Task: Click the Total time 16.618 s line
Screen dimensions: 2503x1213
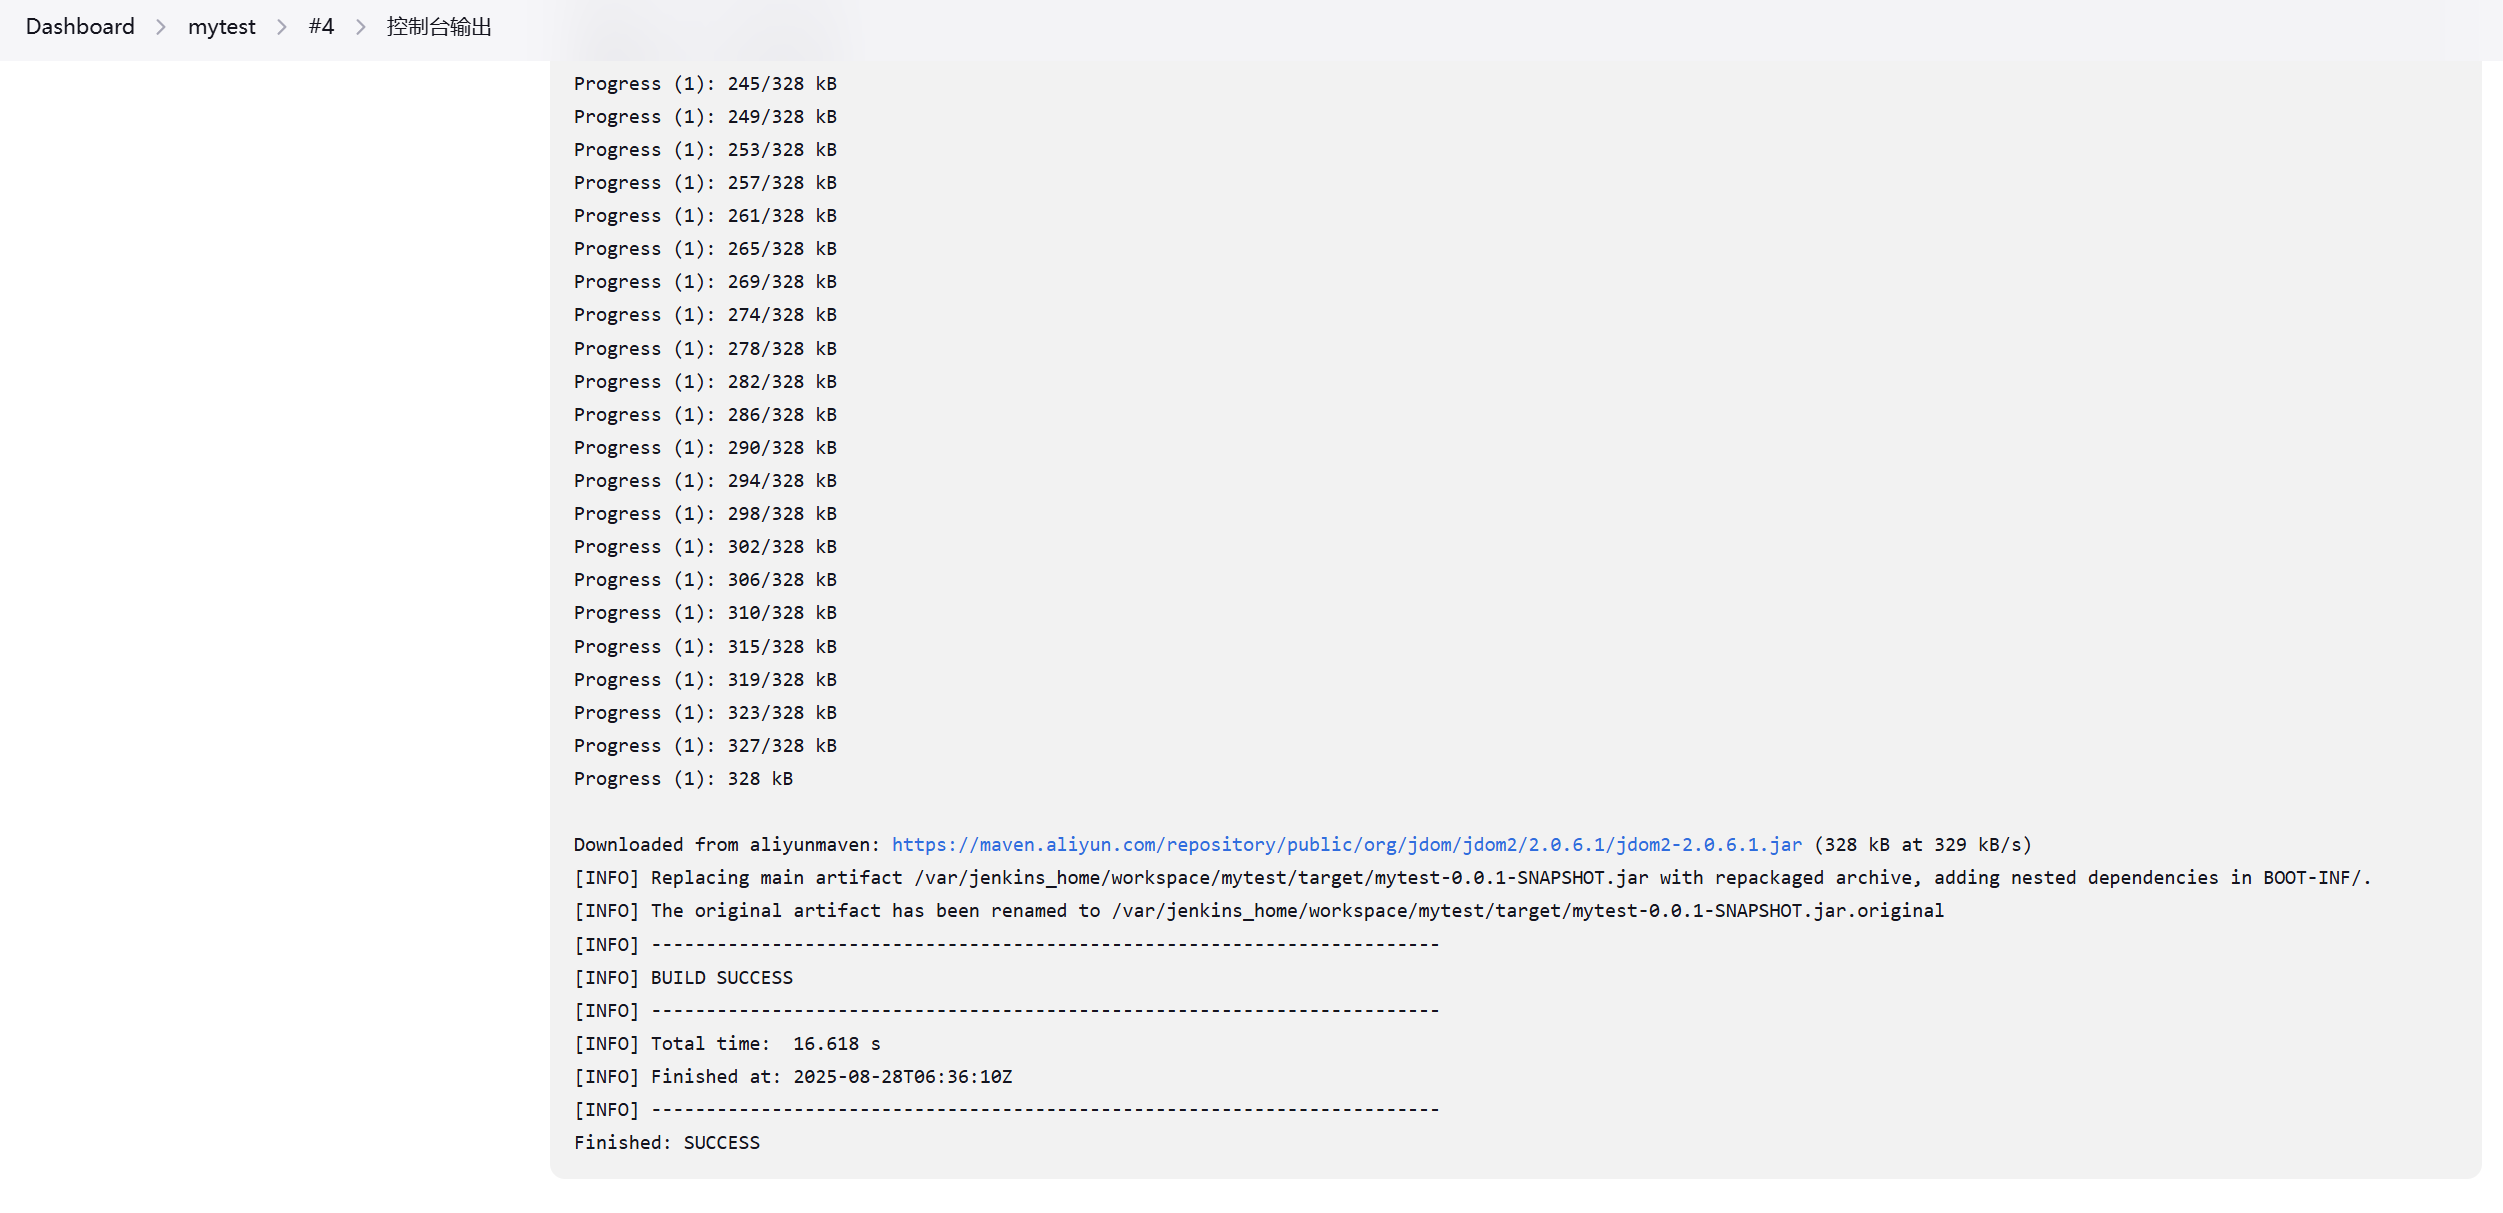Action: click(x=727, y=1044)
